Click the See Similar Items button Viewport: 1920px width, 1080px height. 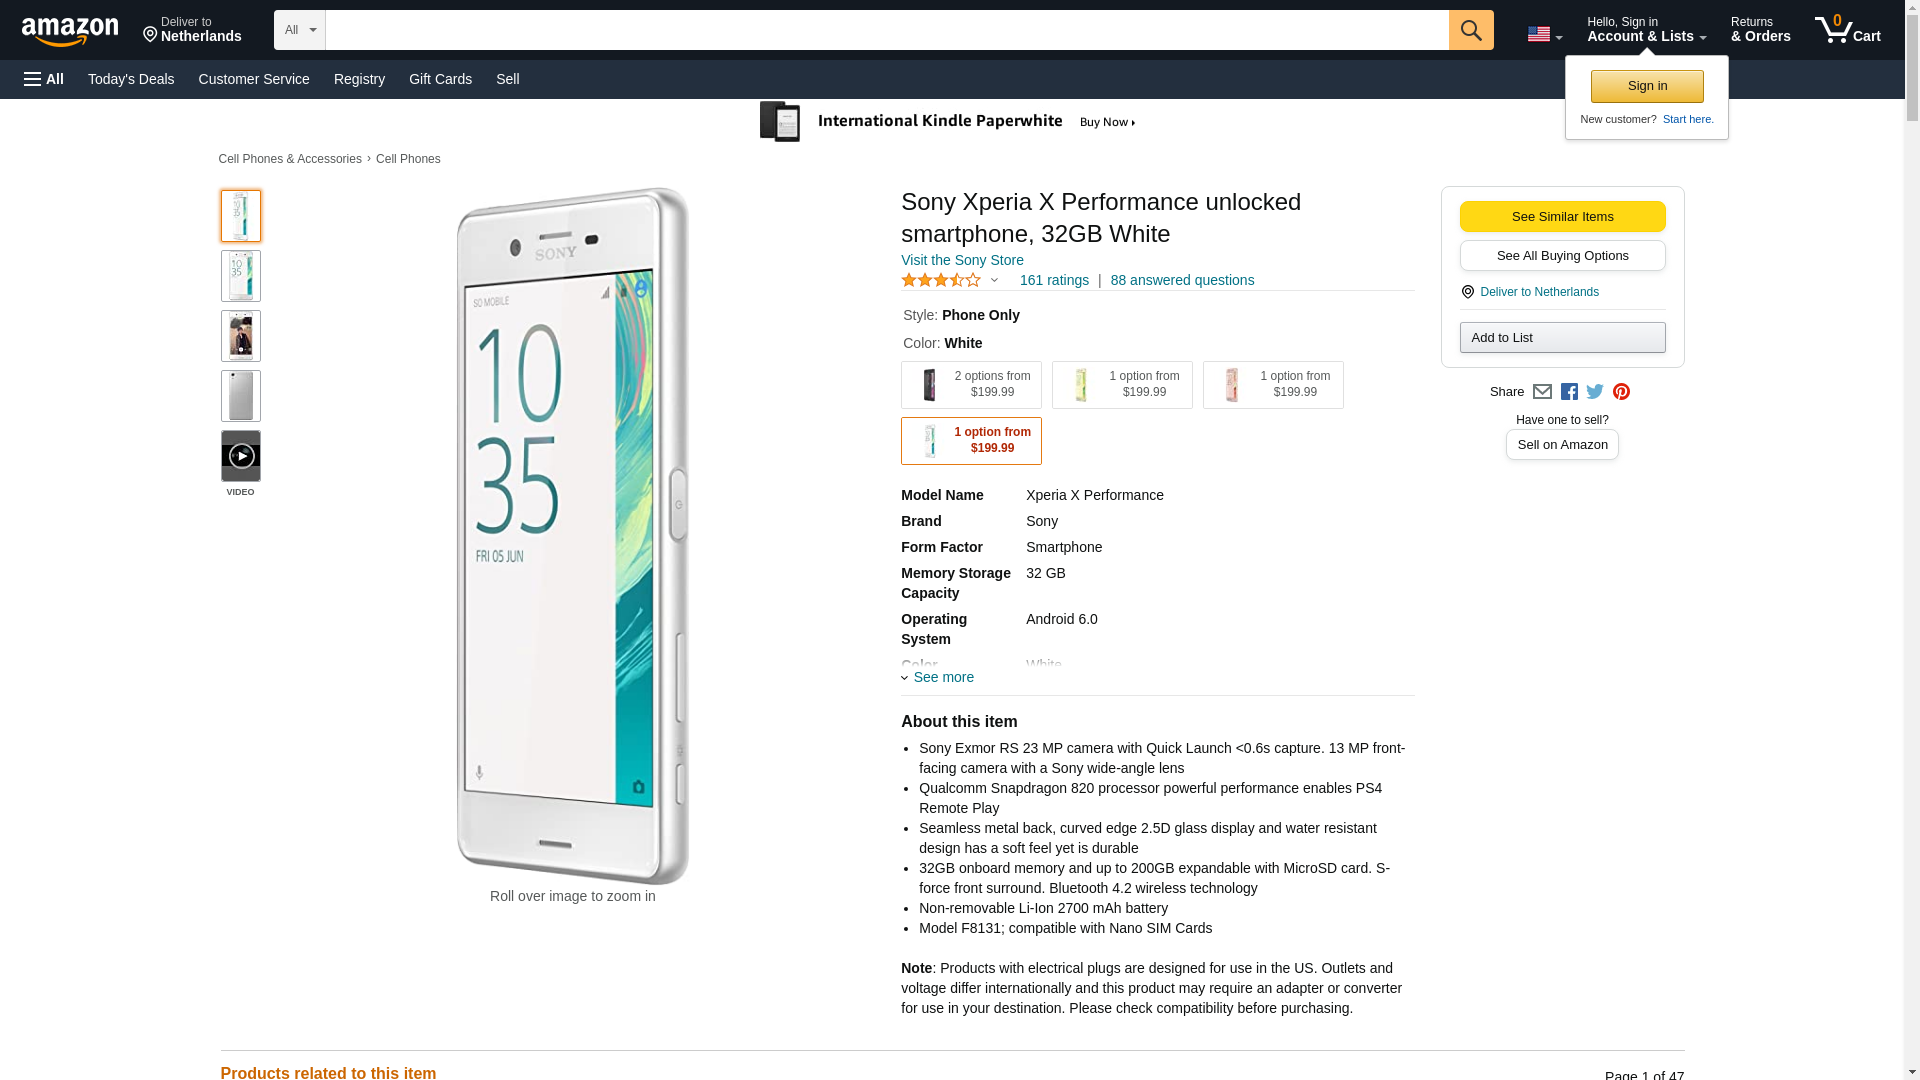1562,217
